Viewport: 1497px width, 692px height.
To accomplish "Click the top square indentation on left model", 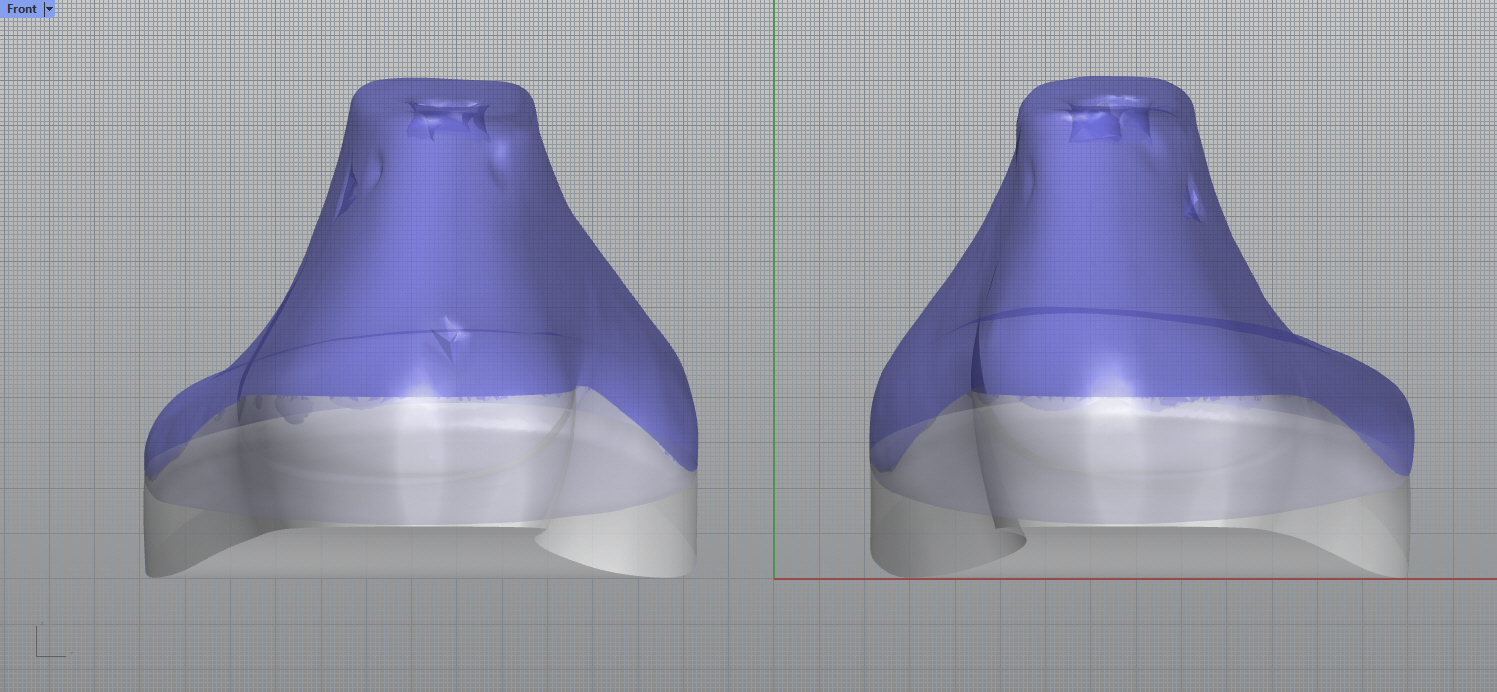I will (447, 120).
